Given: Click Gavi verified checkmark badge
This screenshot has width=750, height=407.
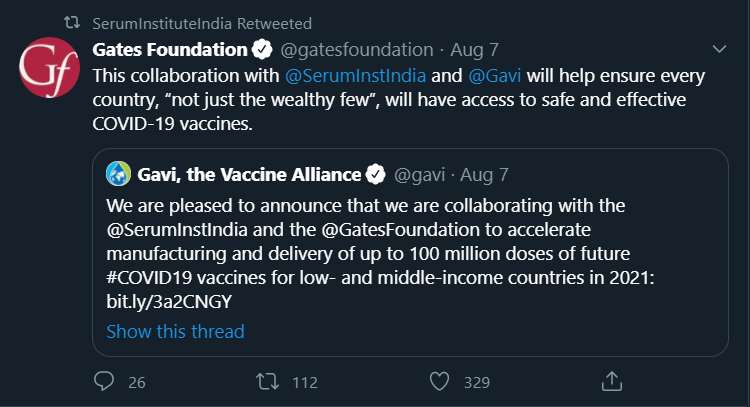Looking at the screenshot, I should [x=376, y=175].
